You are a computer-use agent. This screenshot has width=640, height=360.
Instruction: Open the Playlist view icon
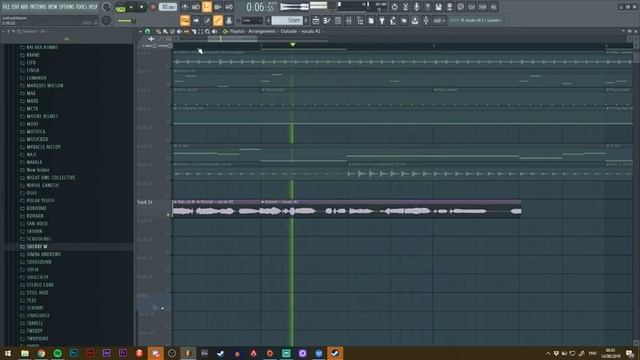pos(316,20)
